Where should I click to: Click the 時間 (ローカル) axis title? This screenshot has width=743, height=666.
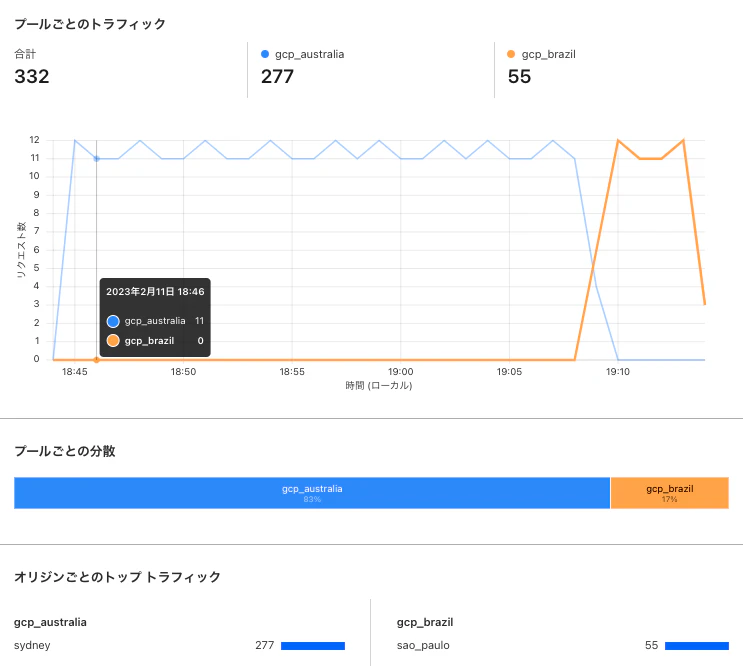(379, 386)
